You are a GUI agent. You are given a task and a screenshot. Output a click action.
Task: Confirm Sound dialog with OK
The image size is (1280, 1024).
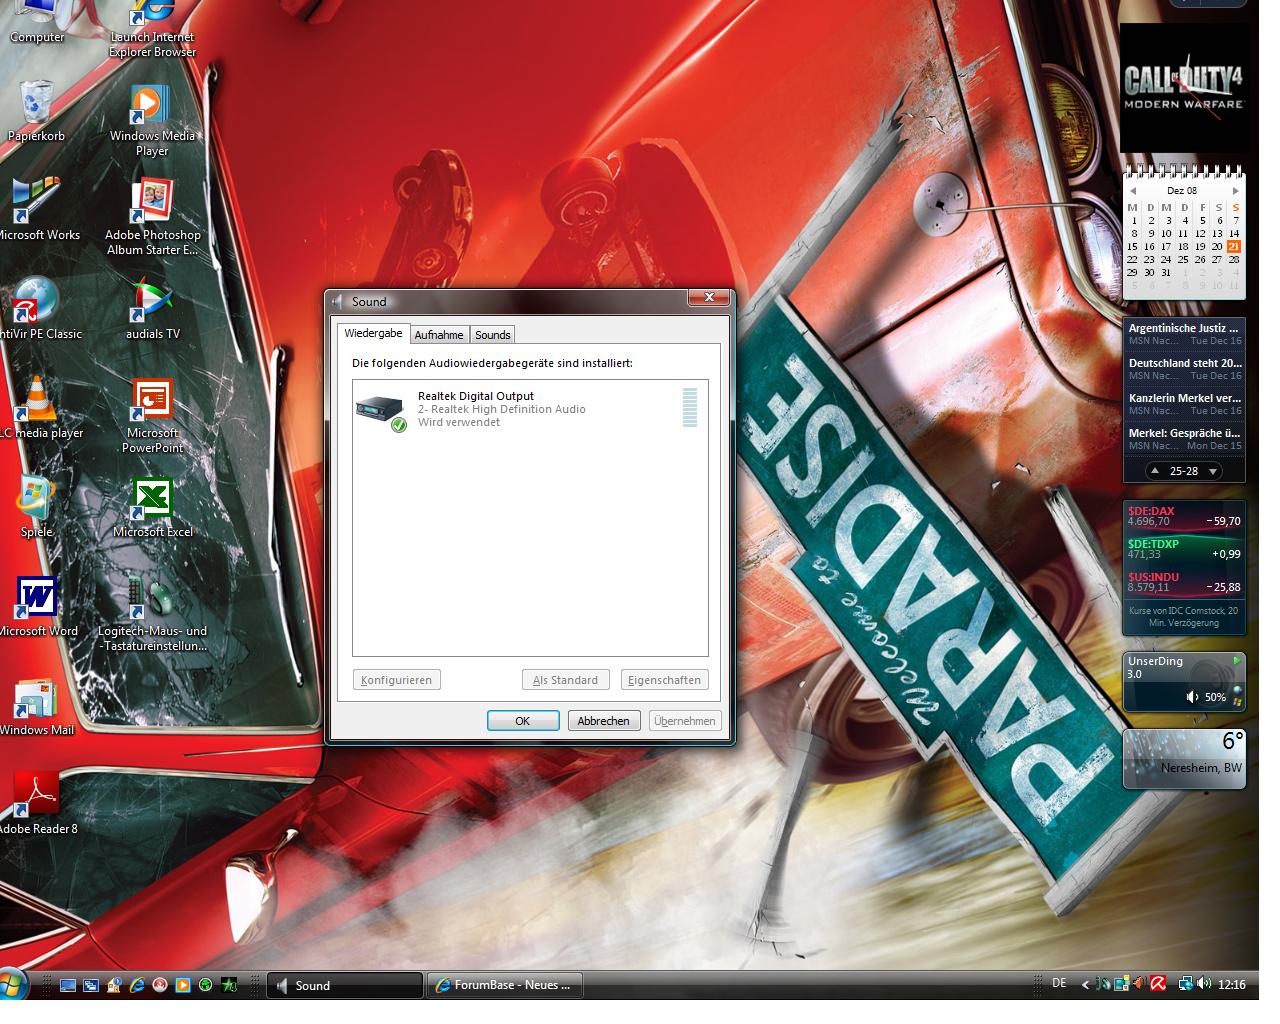point(522,721)
